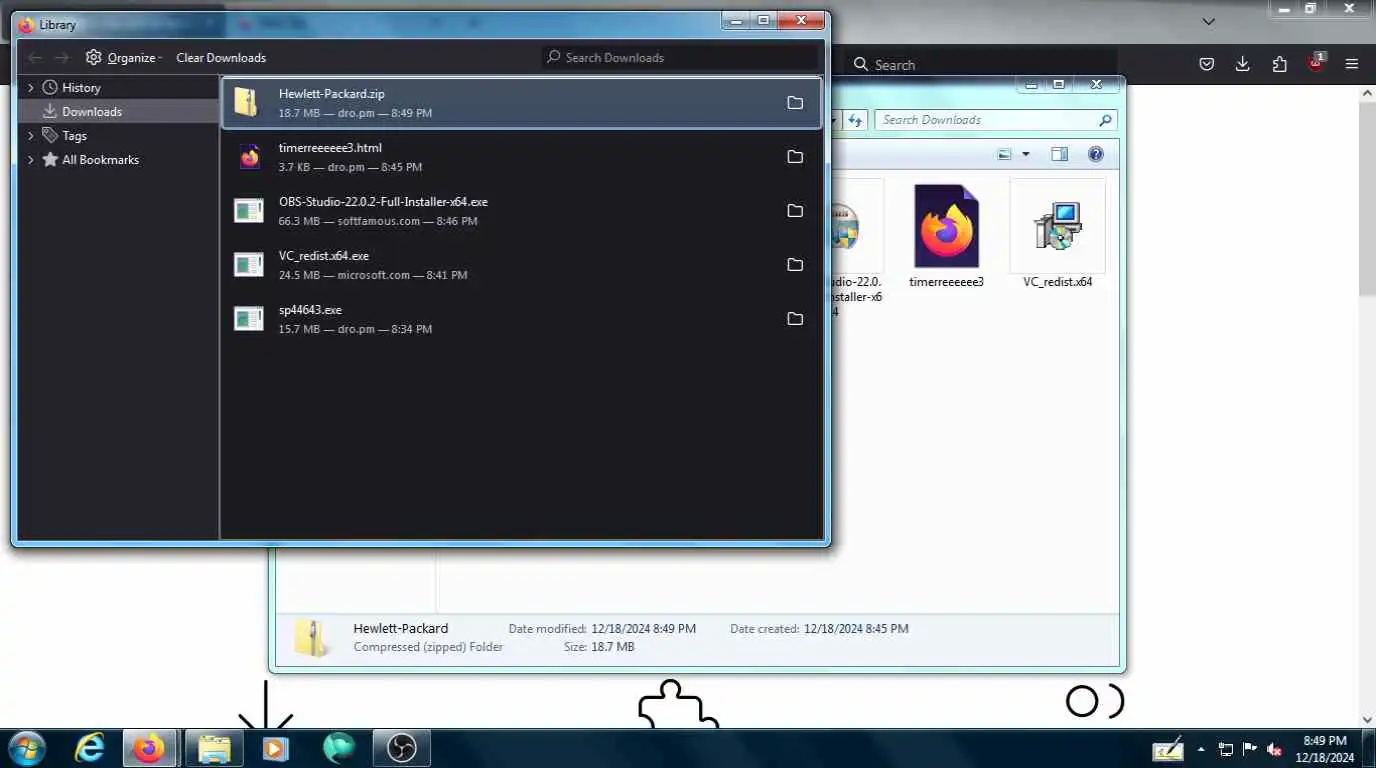Open Windows Media Player from taskbar
This screenshot has width=1376, height=768.
(275, 748)
